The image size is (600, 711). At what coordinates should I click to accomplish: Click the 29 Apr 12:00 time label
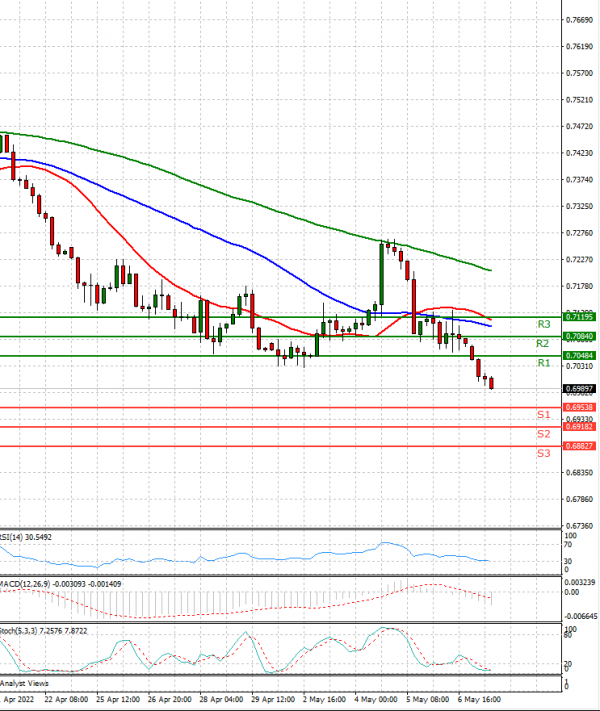pos(273,699)
